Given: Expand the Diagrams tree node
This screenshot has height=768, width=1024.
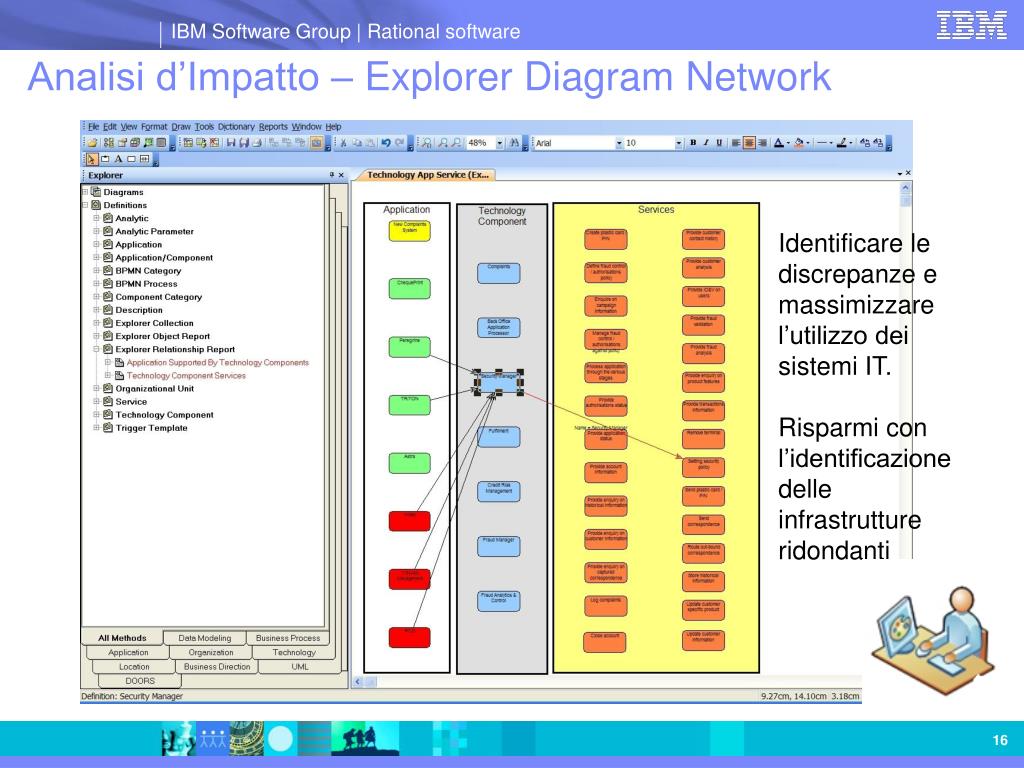Looking at the screenshot, I should [x=85, y=192].
